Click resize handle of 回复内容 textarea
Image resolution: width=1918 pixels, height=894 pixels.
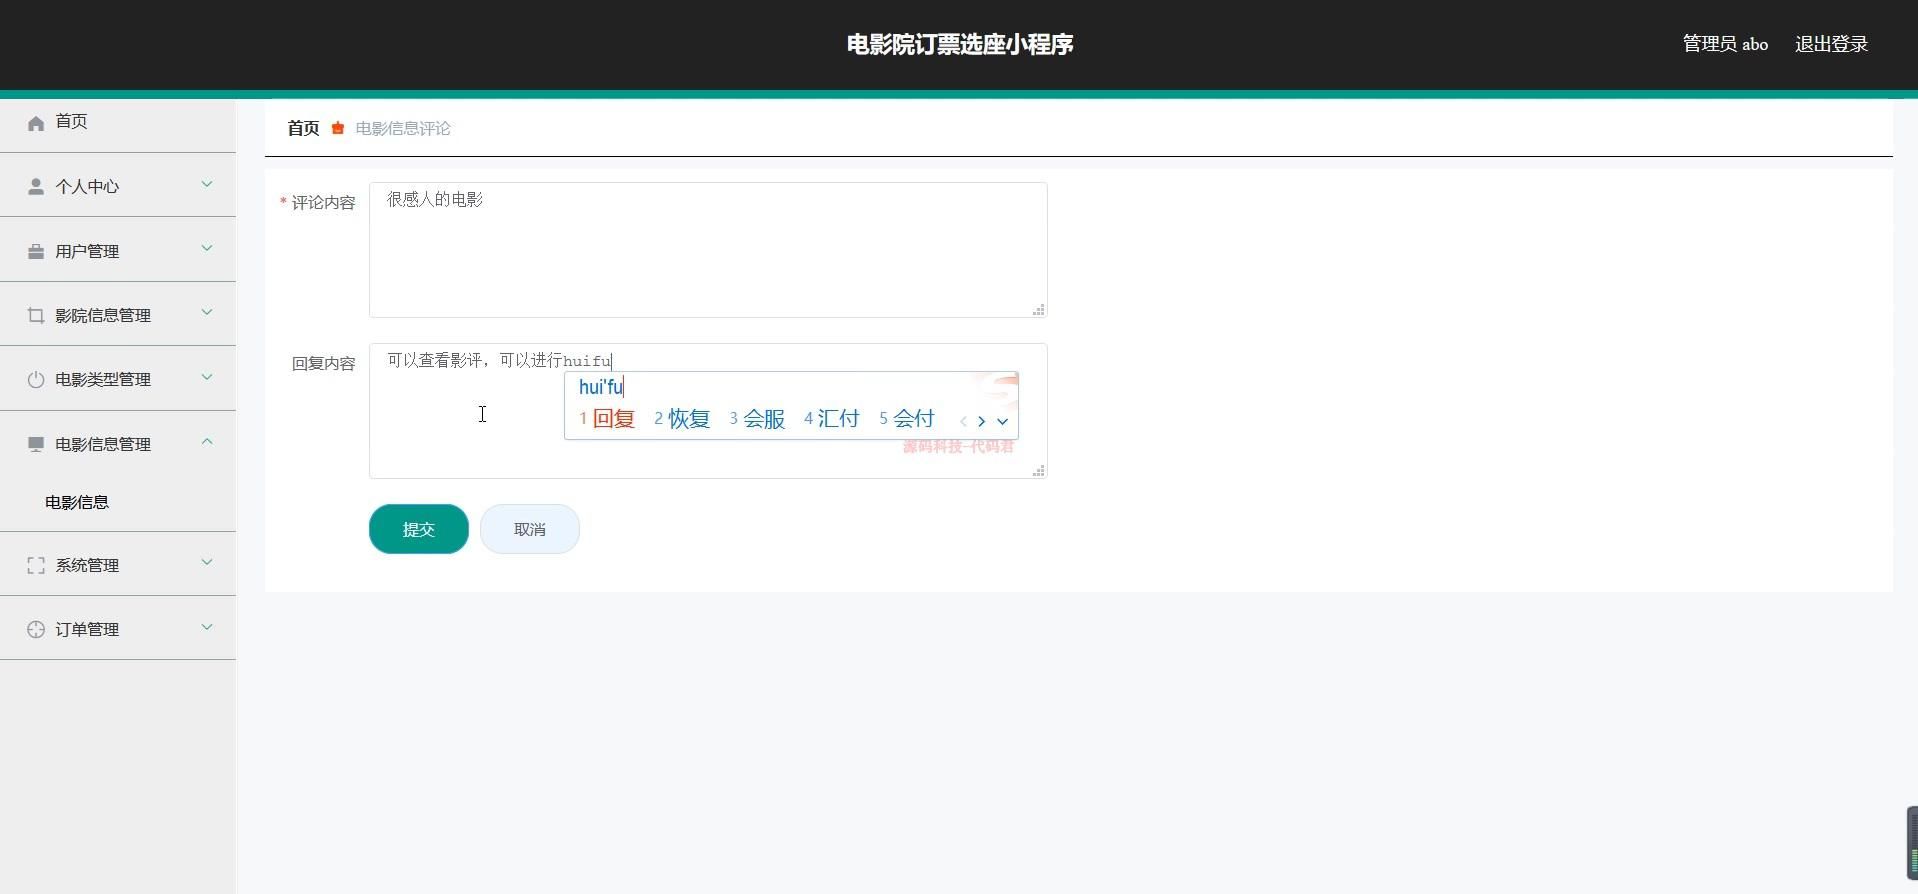pos(1039,471)
